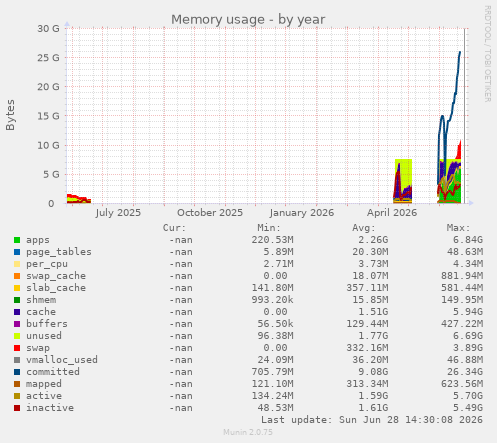Click the orange swap_cache legend swatch
Viewport: 497px width, 443px height.
(x=17, y=276)
